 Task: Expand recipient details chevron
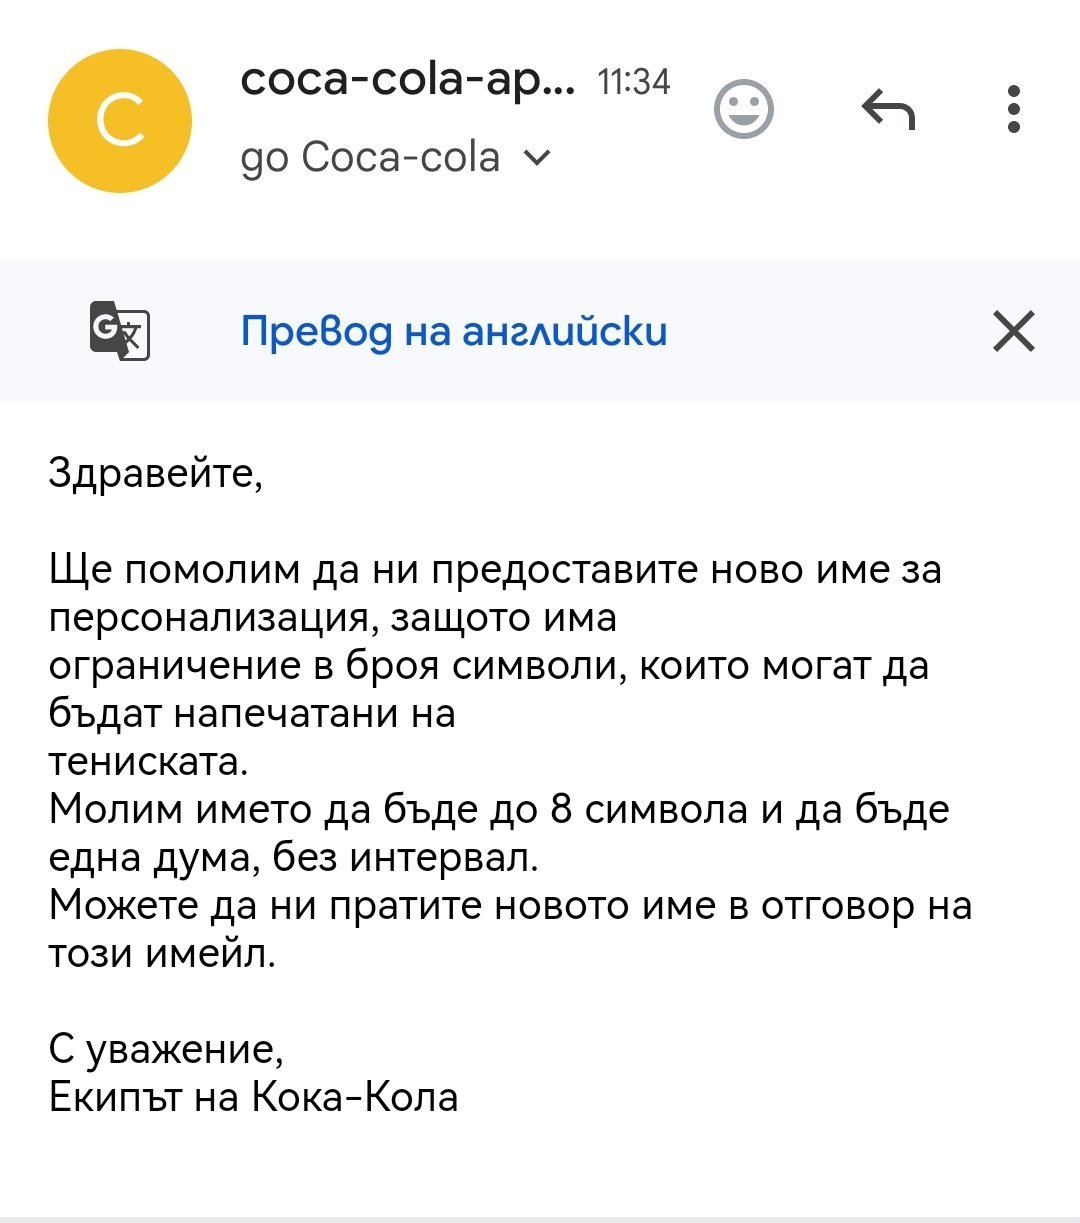click(x=537, y=158)
